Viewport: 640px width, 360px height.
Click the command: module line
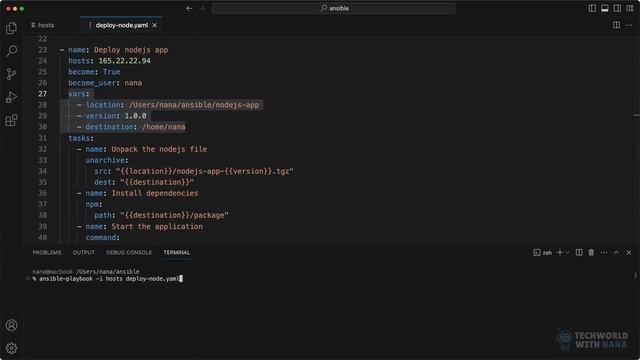[102, 237]
